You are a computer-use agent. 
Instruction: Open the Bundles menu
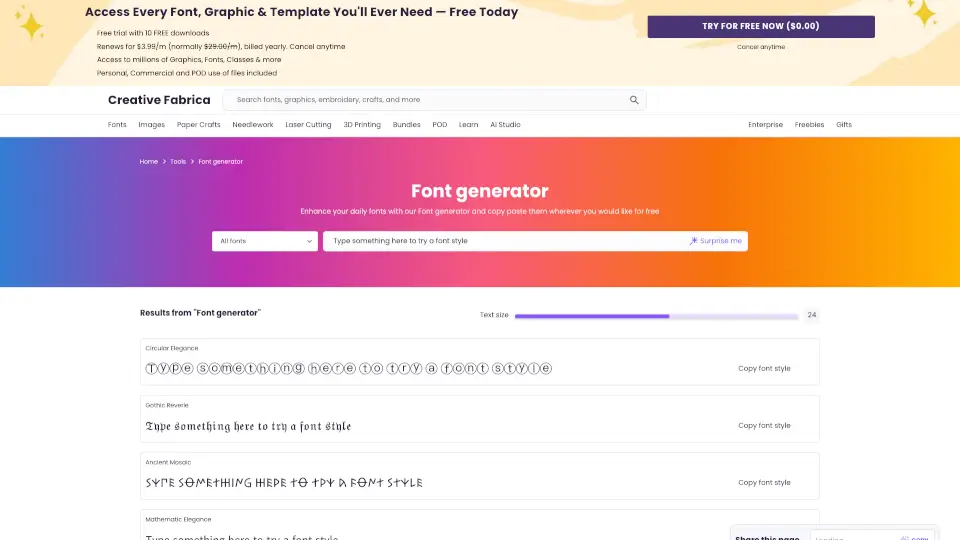407,125
